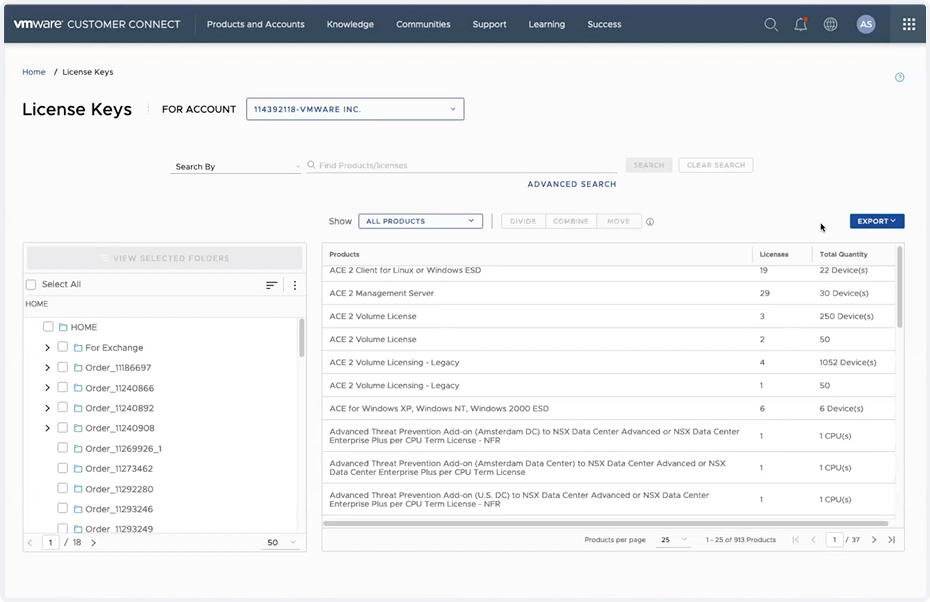This screenshot has height=602, width=930.
Task: Open the Support menu
Action: 489,24
